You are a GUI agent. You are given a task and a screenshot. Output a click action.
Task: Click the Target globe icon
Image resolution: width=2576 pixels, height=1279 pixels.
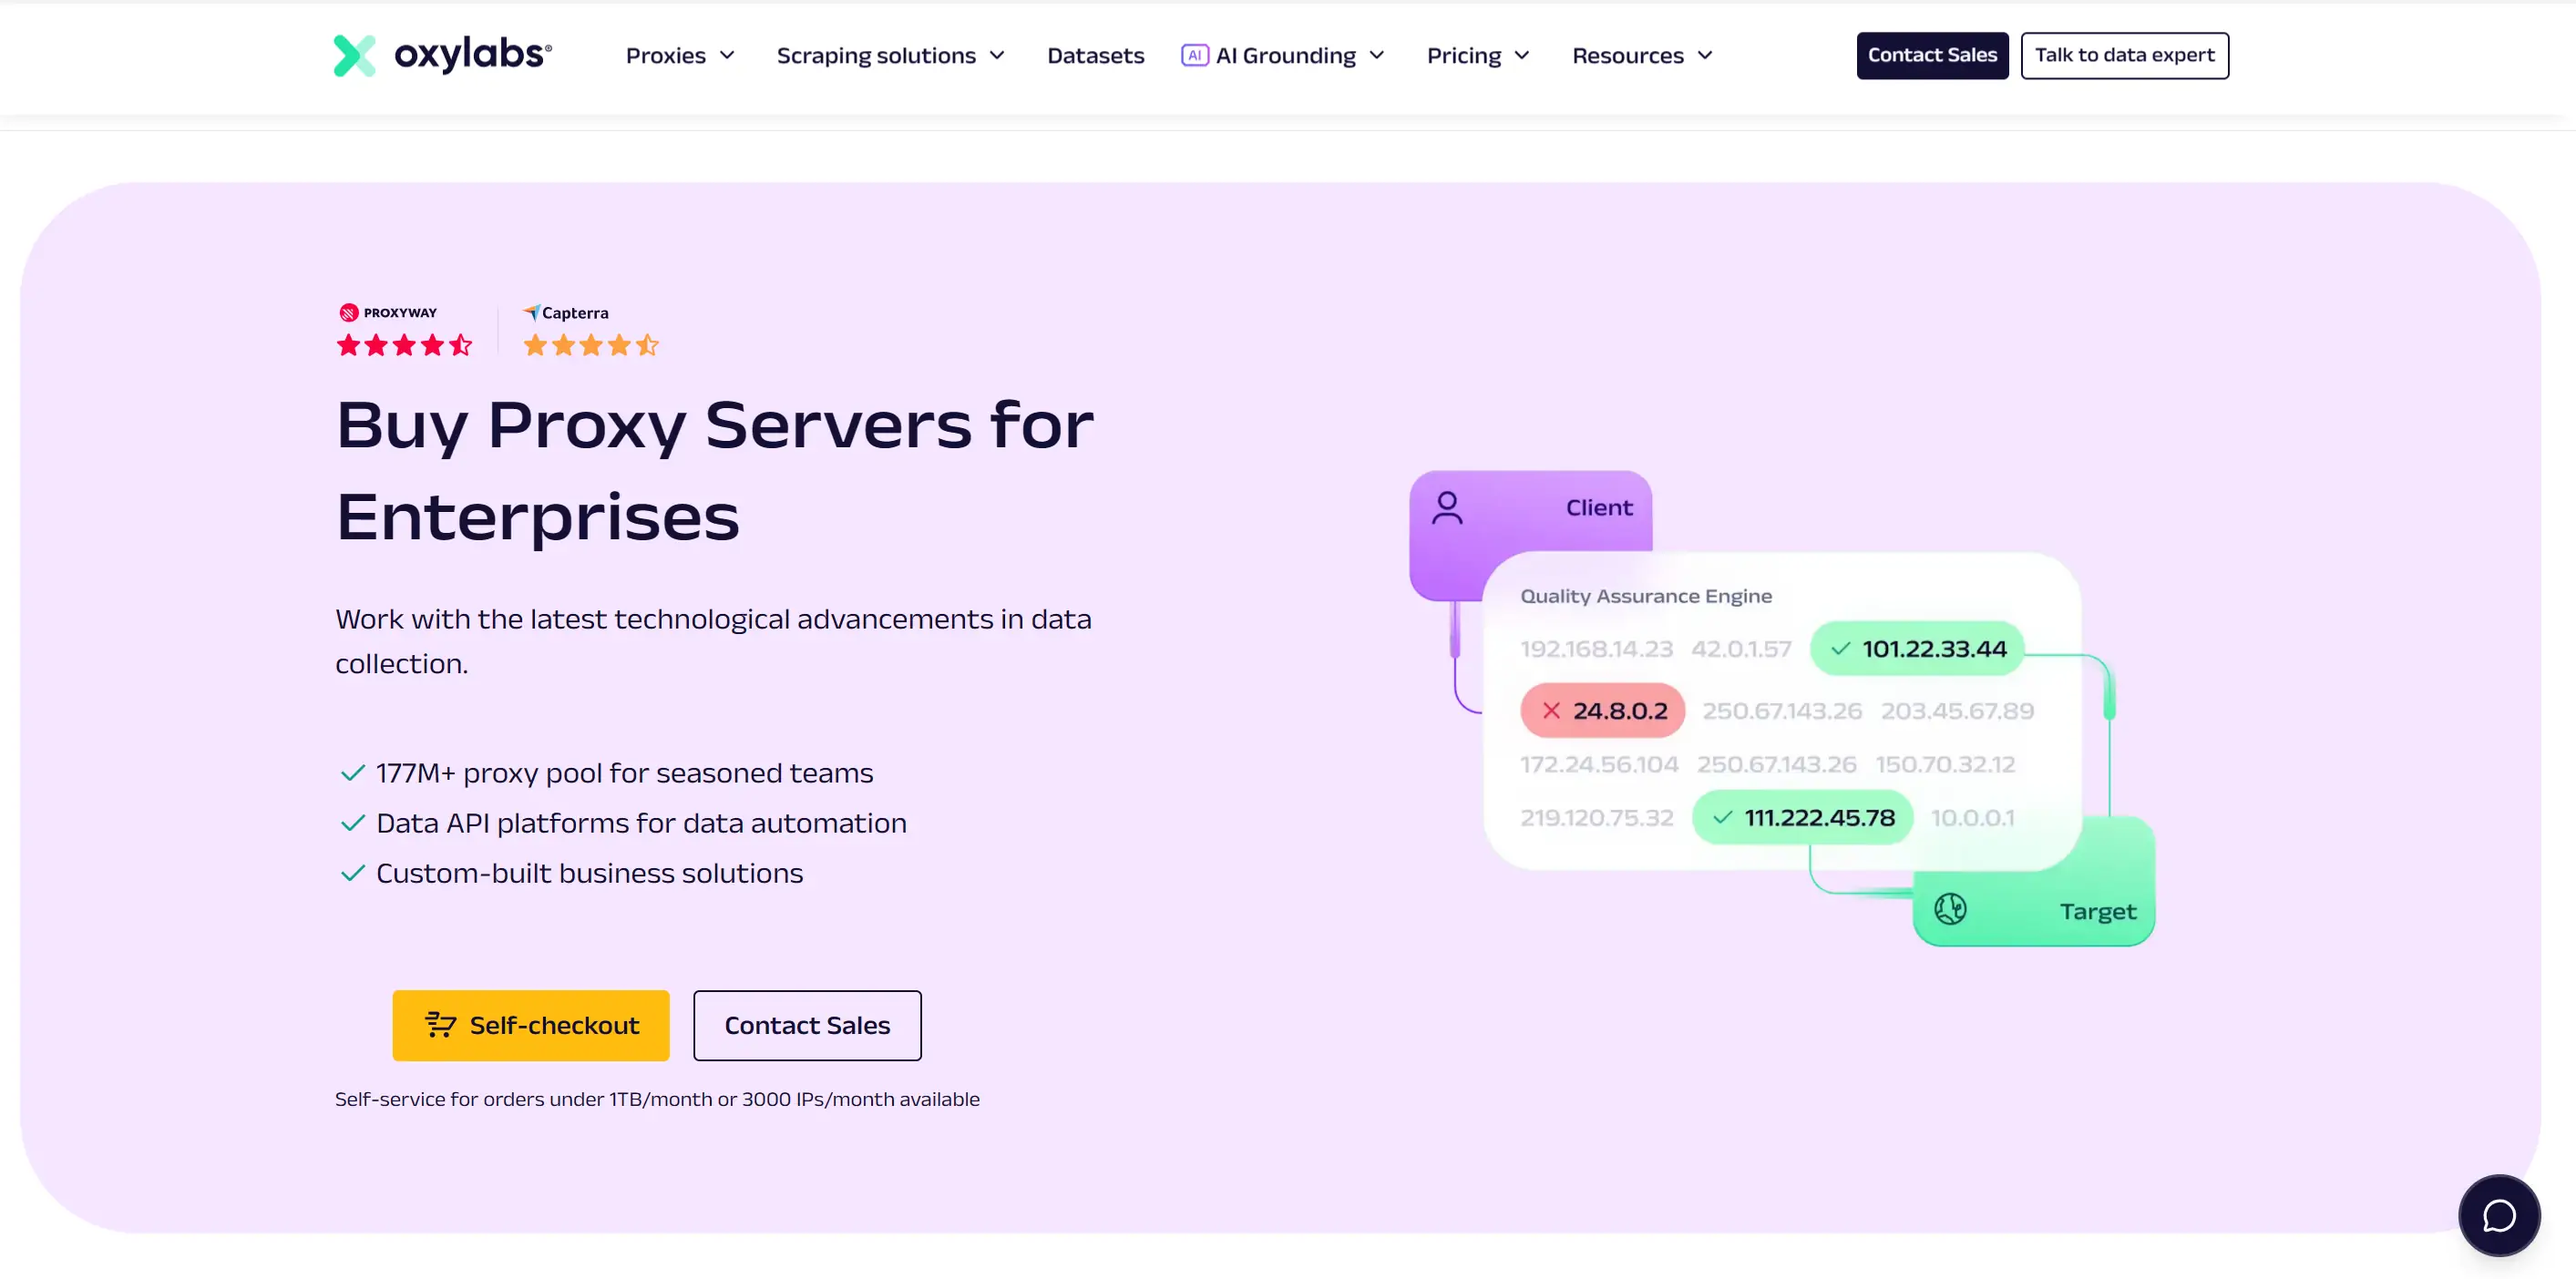click(1950, 908)
